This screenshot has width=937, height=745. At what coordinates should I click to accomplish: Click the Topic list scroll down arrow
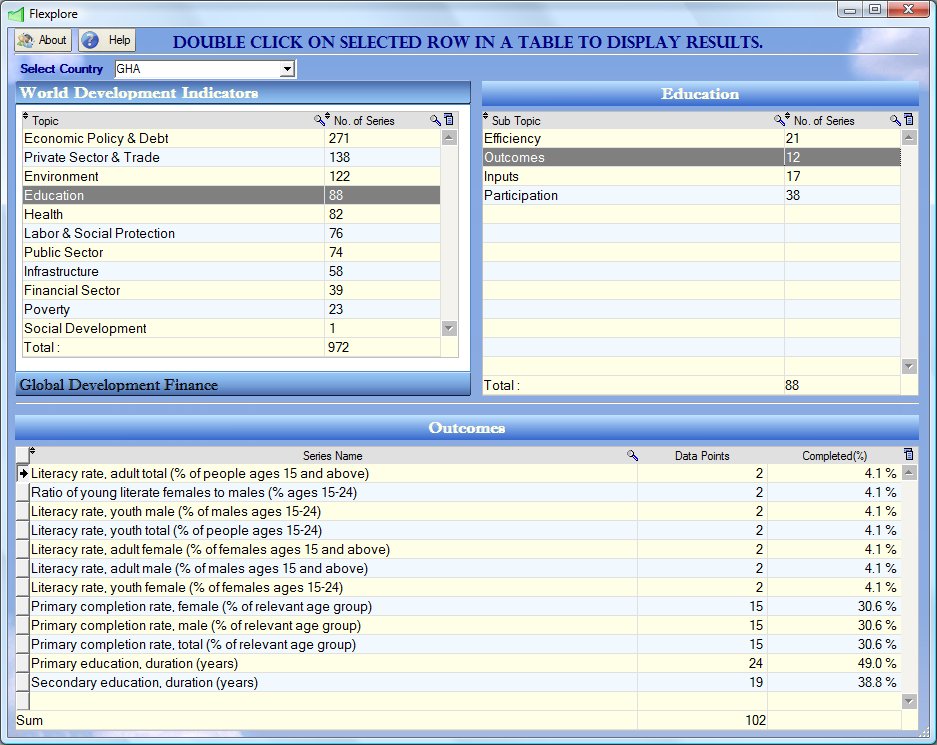pyautogui.click(x=449, y=329)
